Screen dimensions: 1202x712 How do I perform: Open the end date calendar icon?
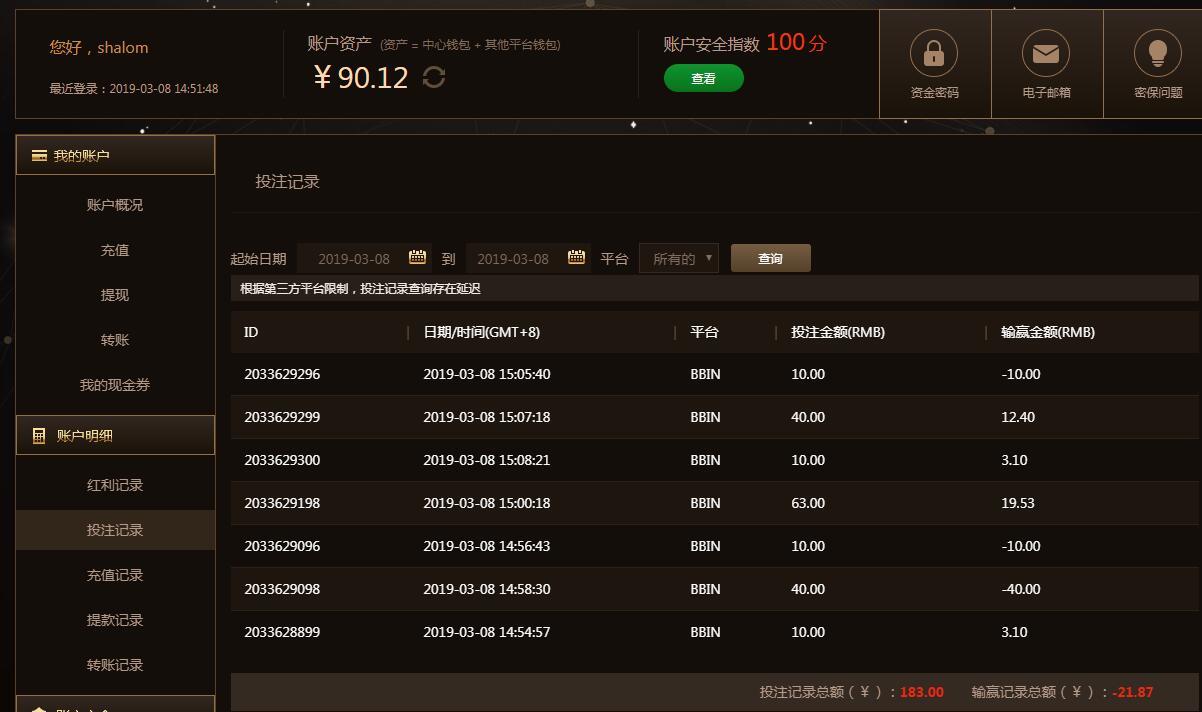576,257
